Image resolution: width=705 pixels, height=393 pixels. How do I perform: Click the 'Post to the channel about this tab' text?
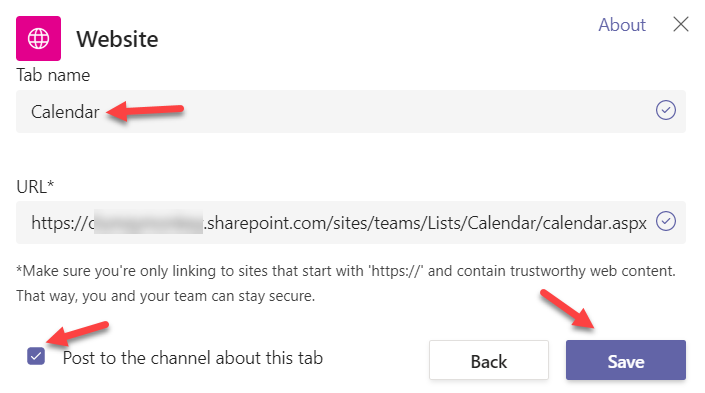(x=193, y=358)
